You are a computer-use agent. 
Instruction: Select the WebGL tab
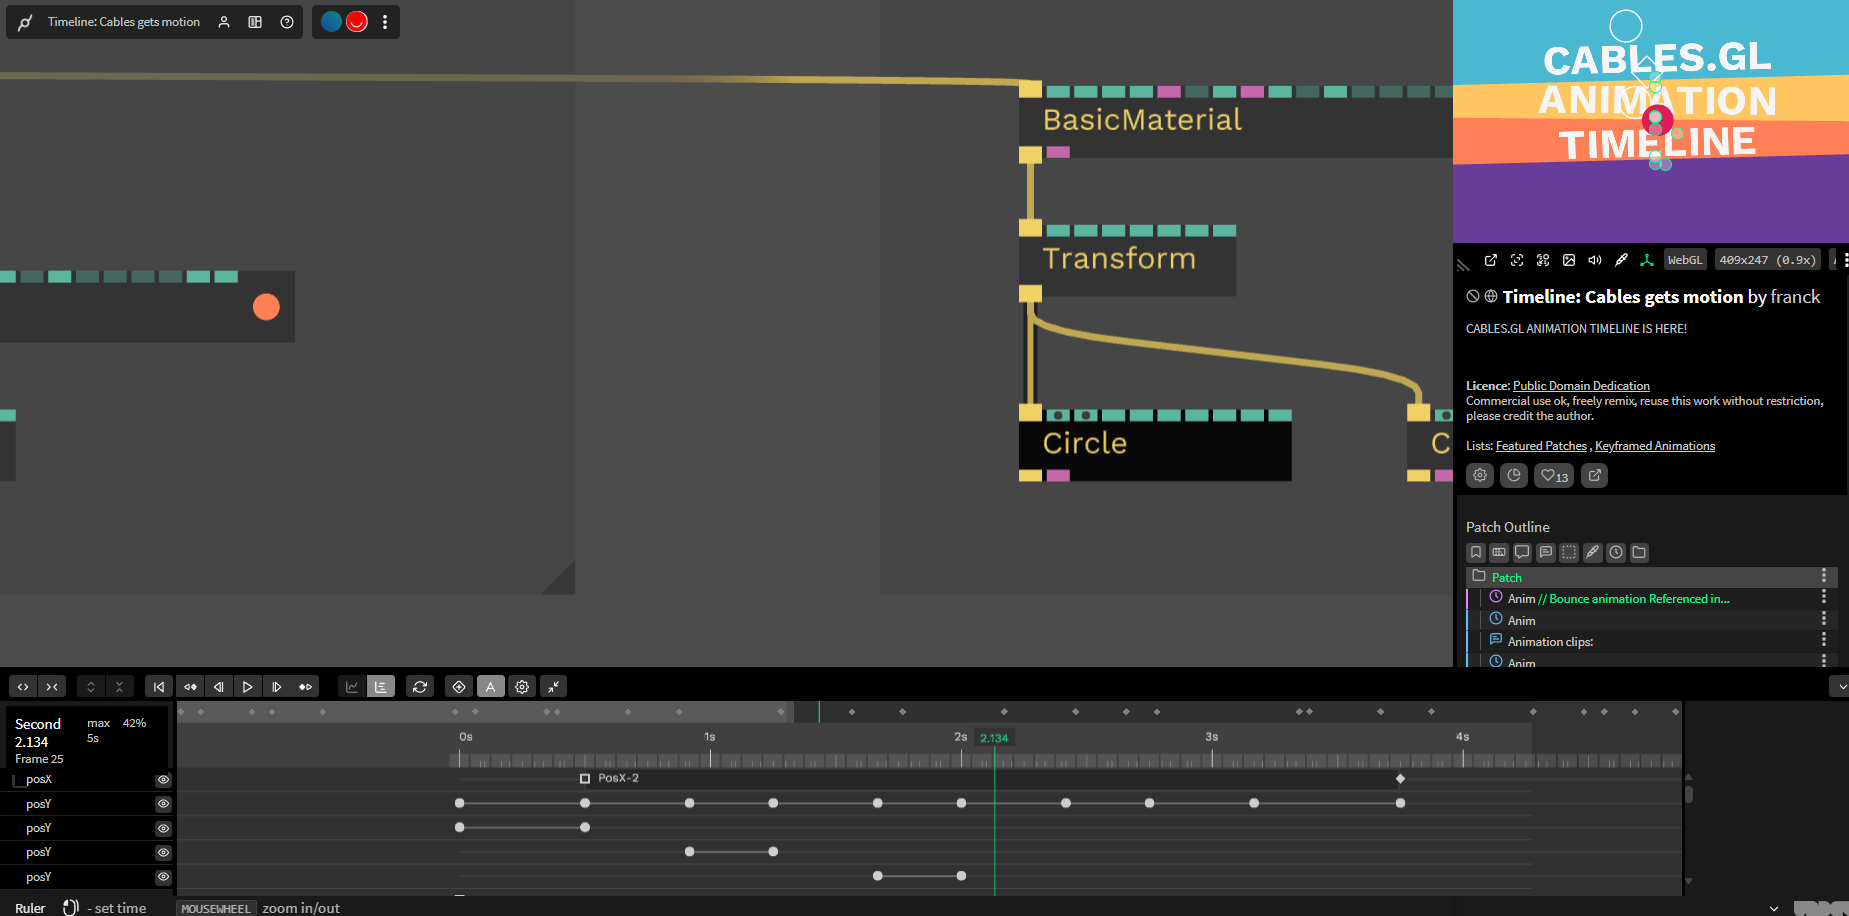(1685, 259)
